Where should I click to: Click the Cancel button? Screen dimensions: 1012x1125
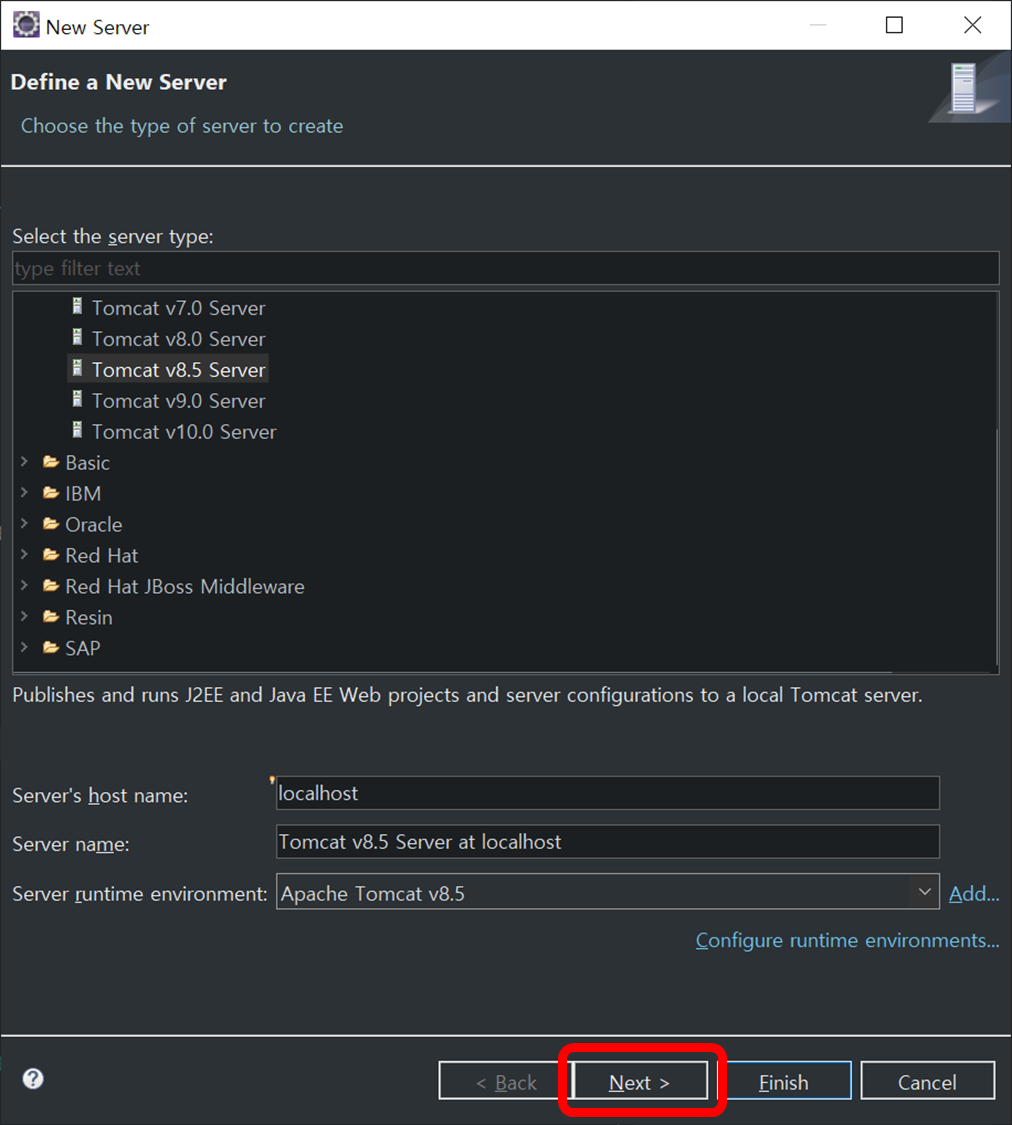[927, 1081]
